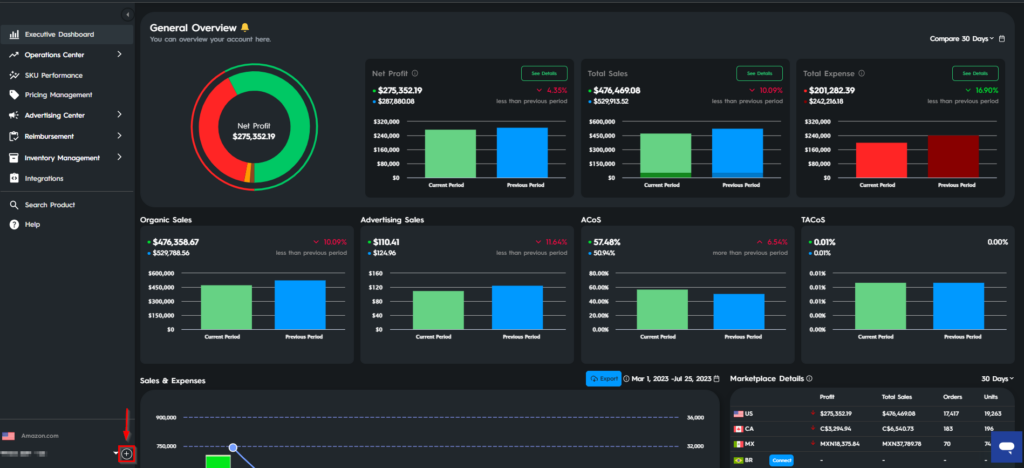Open calendar icon next to Compare 30 Days
The width and height of the screenshot is (1024, 468).
click(1003, 39)
